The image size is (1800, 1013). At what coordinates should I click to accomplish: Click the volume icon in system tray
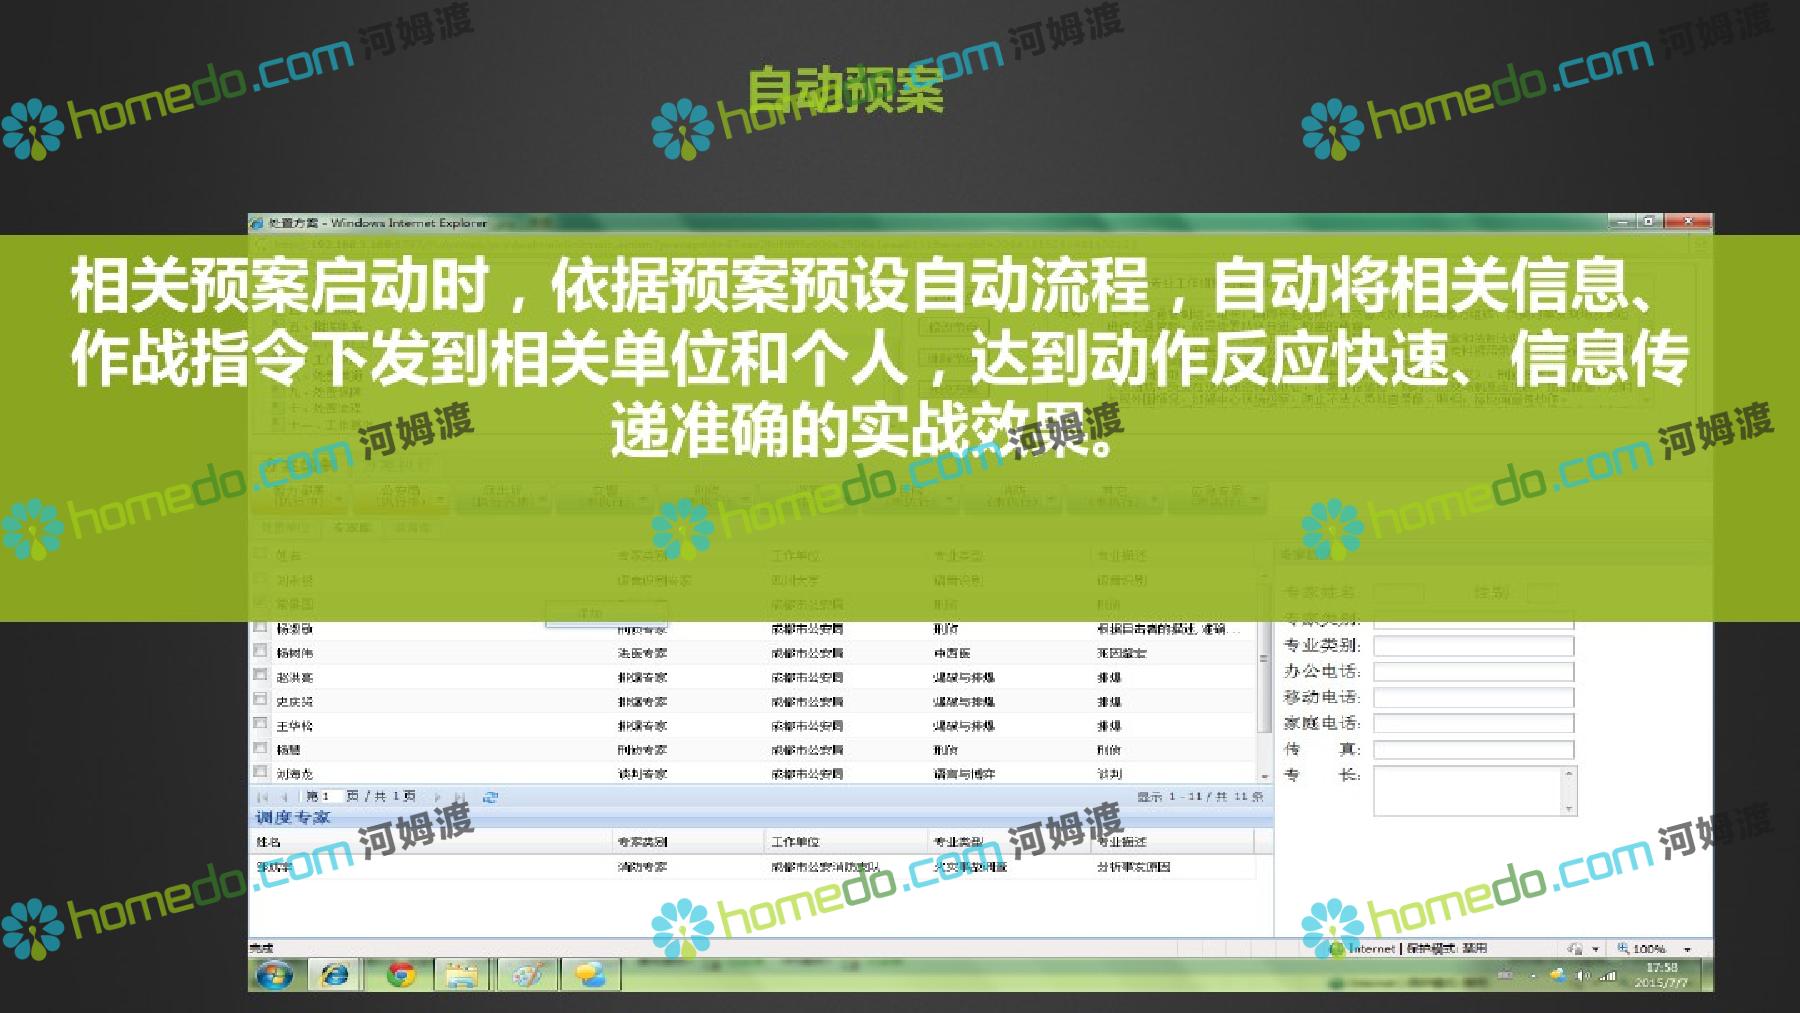click(x=1582, y=975)
